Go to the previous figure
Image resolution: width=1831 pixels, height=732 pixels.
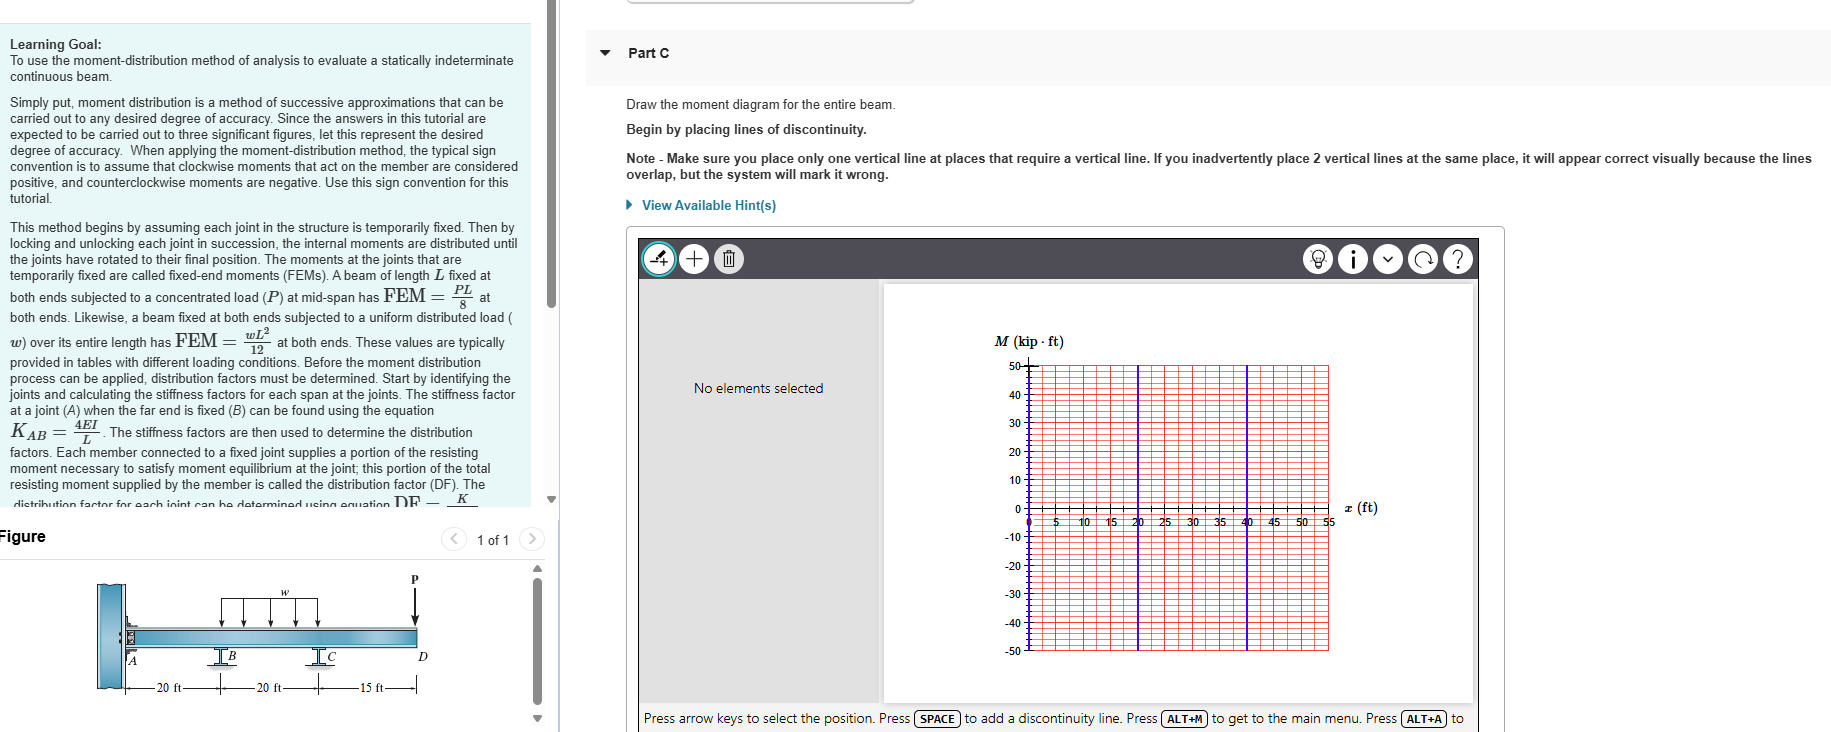tap(454, 539)
